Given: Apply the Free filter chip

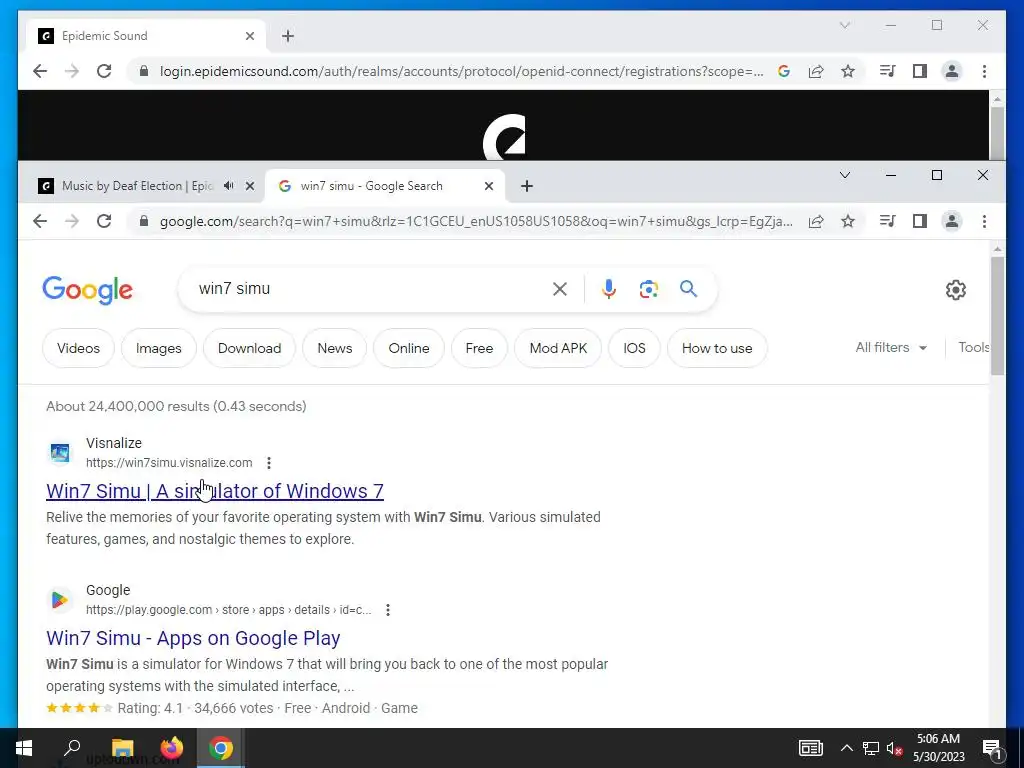Looking at the screenshot, I should (479, 348).
